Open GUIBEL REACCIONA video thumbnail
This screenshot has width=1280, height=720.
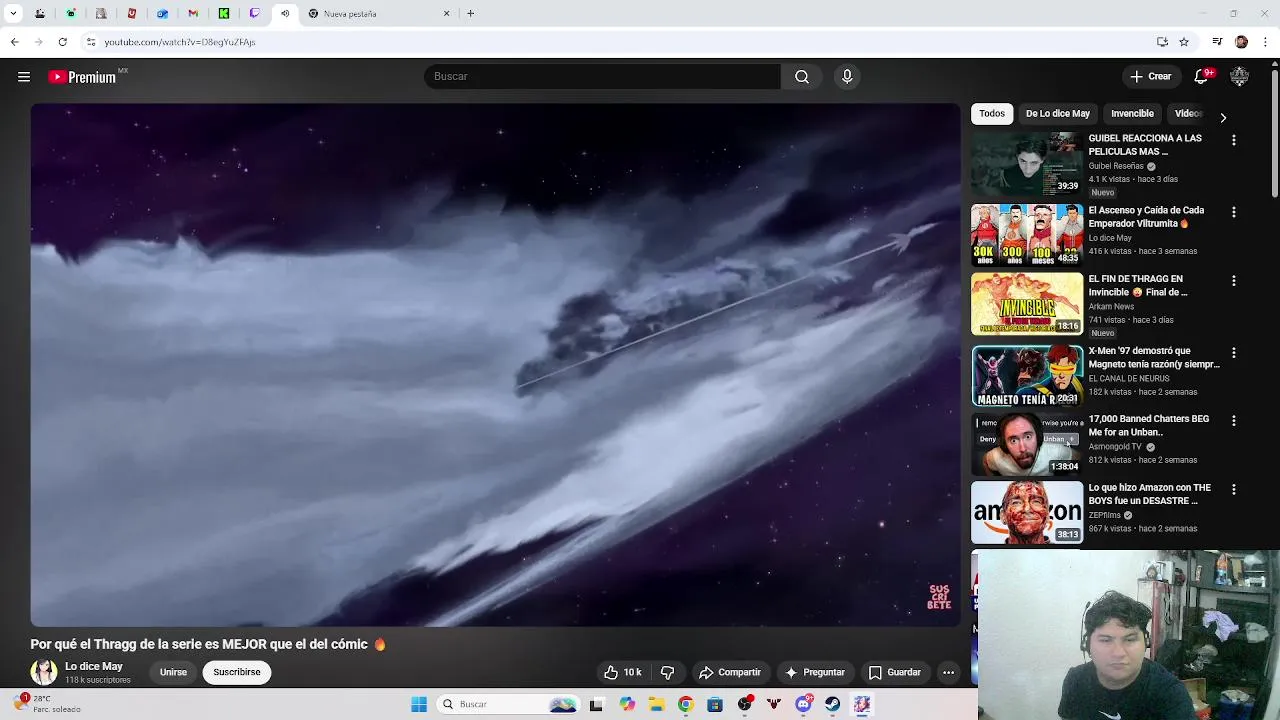[1027, 165]
